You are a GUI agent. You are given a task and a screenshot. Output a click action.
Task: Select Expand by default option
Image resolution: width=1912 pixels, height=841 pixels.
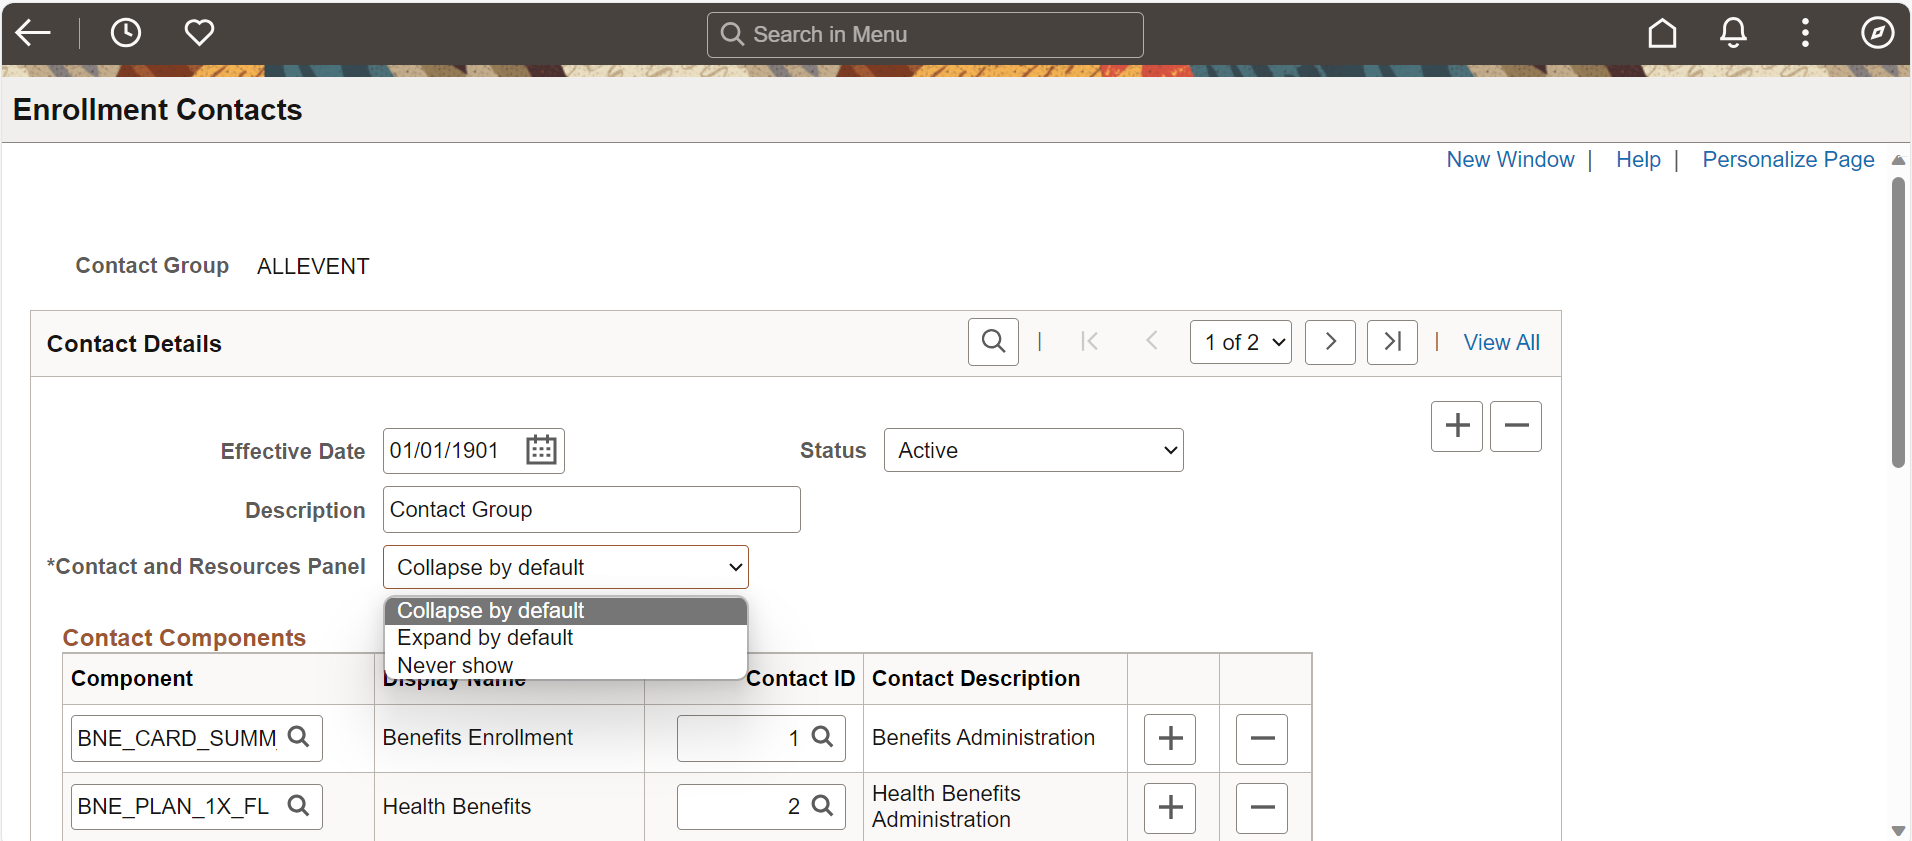click(x=485, y=638)
